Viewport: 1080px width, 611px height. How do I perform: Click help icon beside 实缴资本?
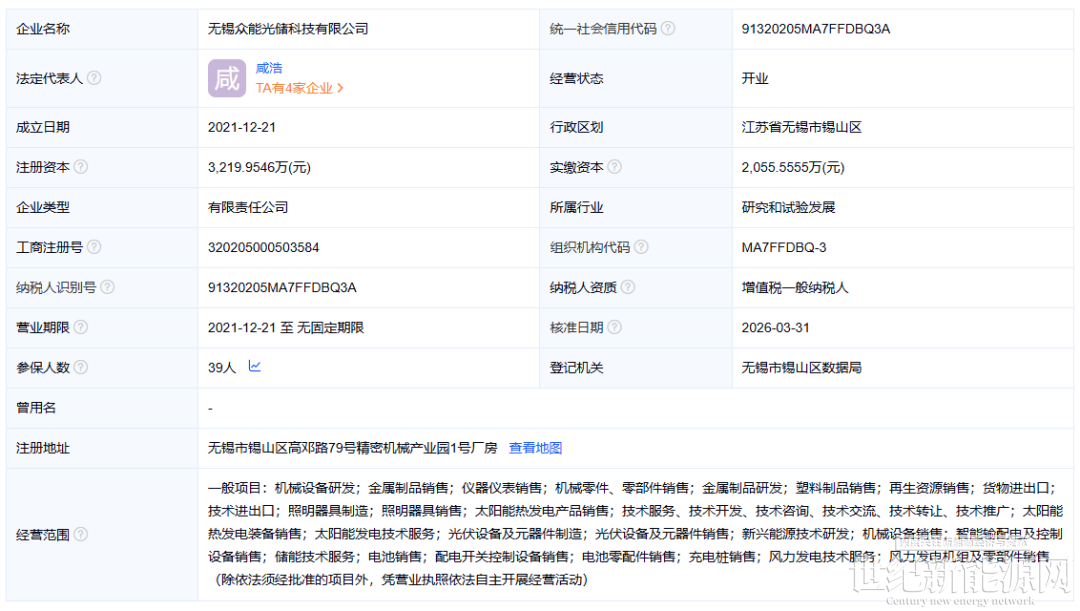pos(614,167)
